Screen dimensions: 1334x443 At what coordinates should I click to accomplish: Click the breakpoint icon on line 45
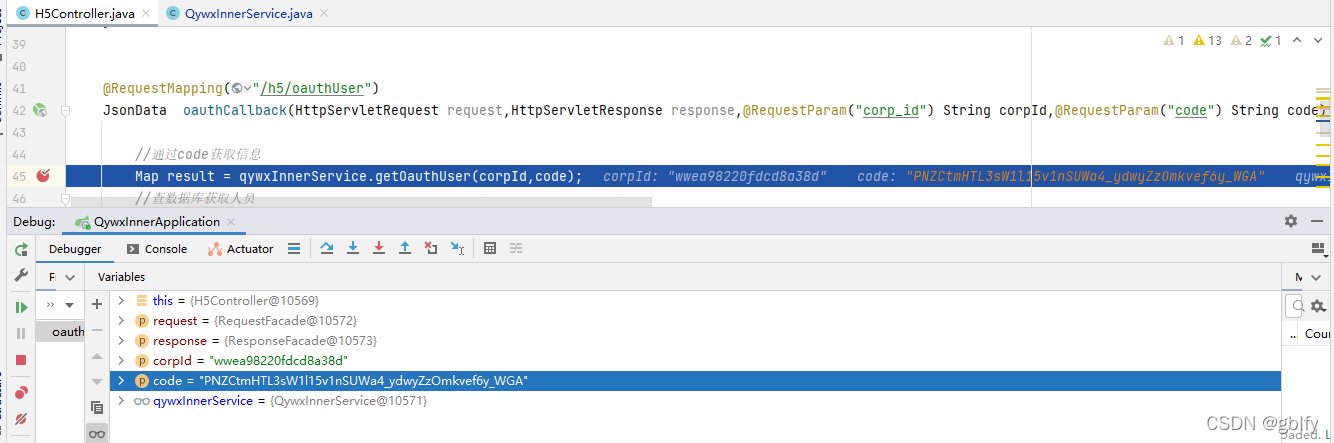click(42, 176)
